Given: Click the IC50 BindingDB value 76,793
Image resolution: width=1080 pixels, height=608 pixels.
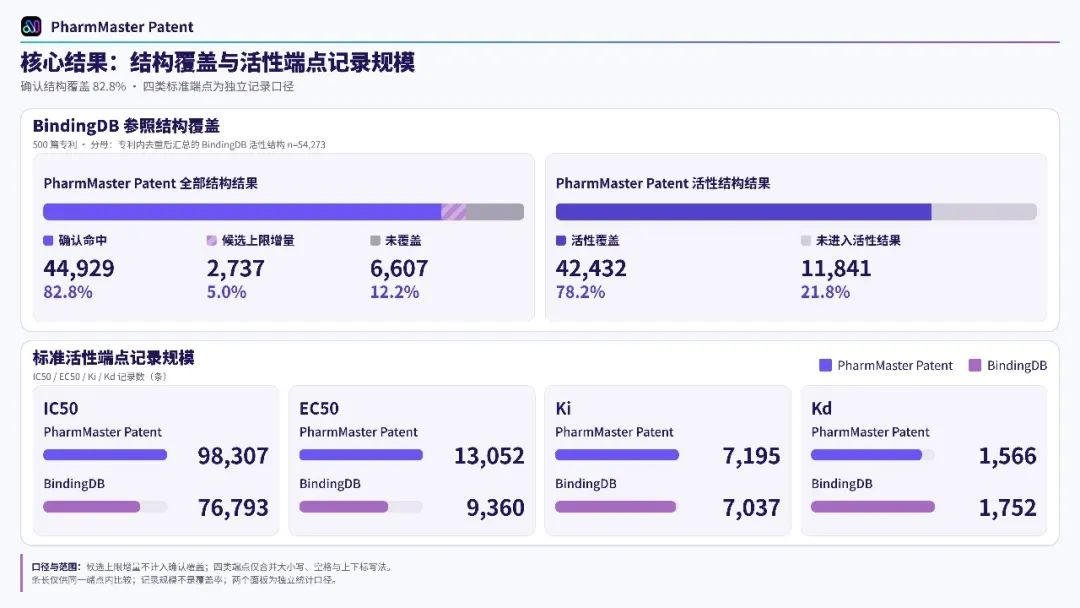Looking at the screenshot, I should 233,508.
